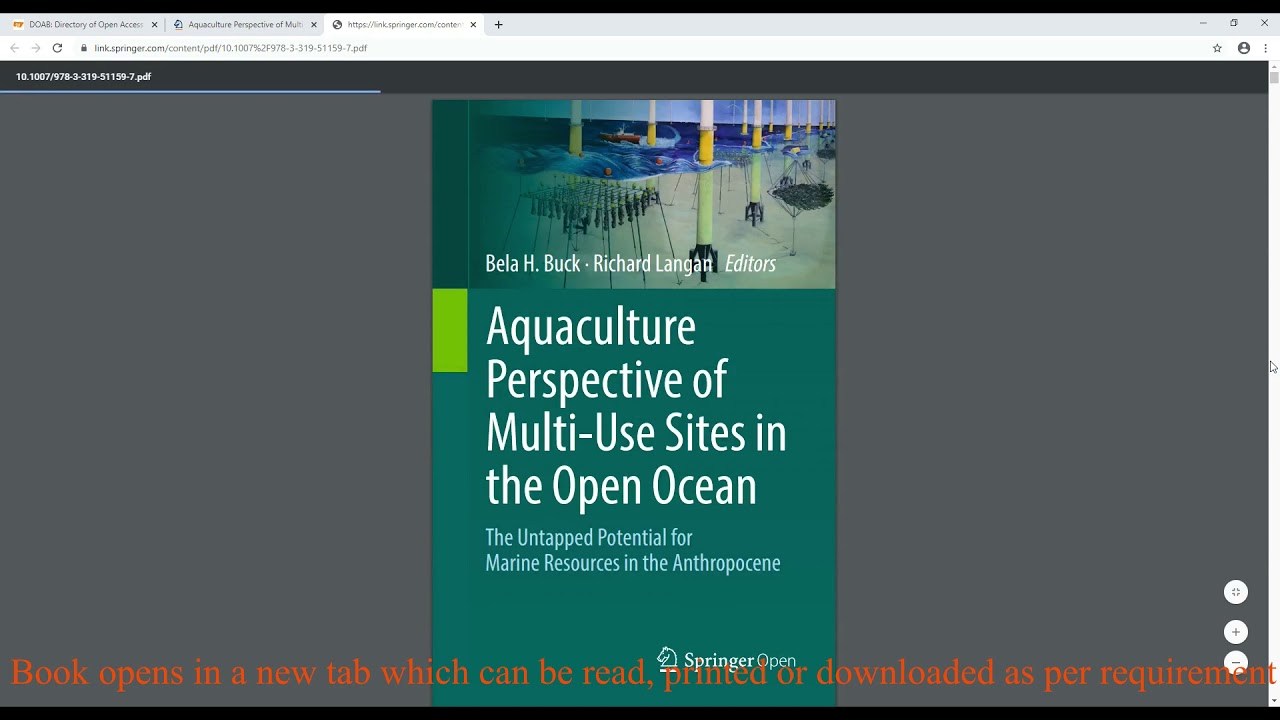Click the PDF file name 10.1007/978-3-319-51159-7.pdf
The image size is (1280, 720).
tap(83, 77)
